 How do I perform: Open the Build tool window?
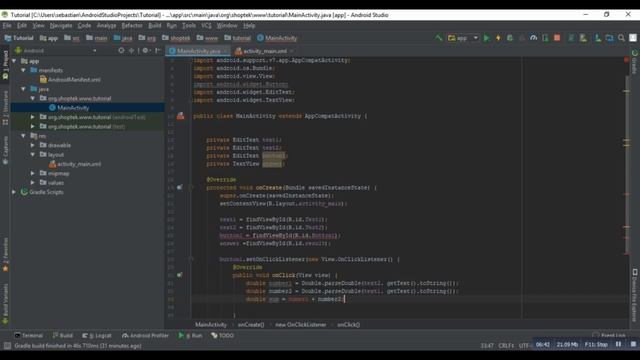click(63, 336)
